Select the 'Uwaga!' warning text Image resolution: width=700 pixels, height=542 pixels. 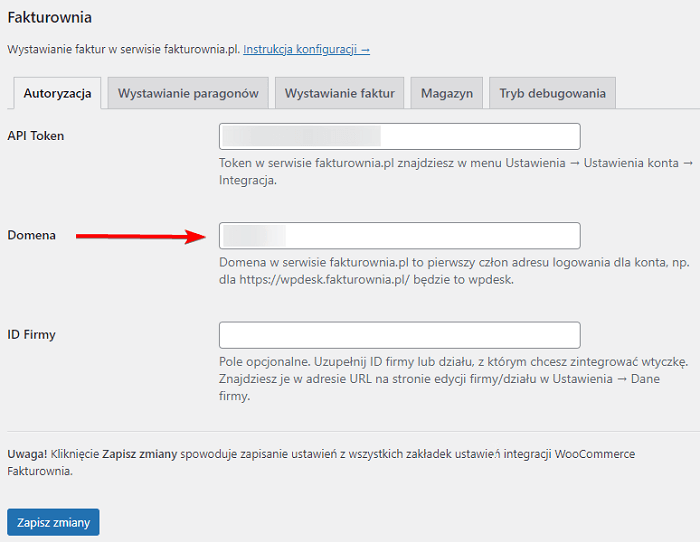321,462
